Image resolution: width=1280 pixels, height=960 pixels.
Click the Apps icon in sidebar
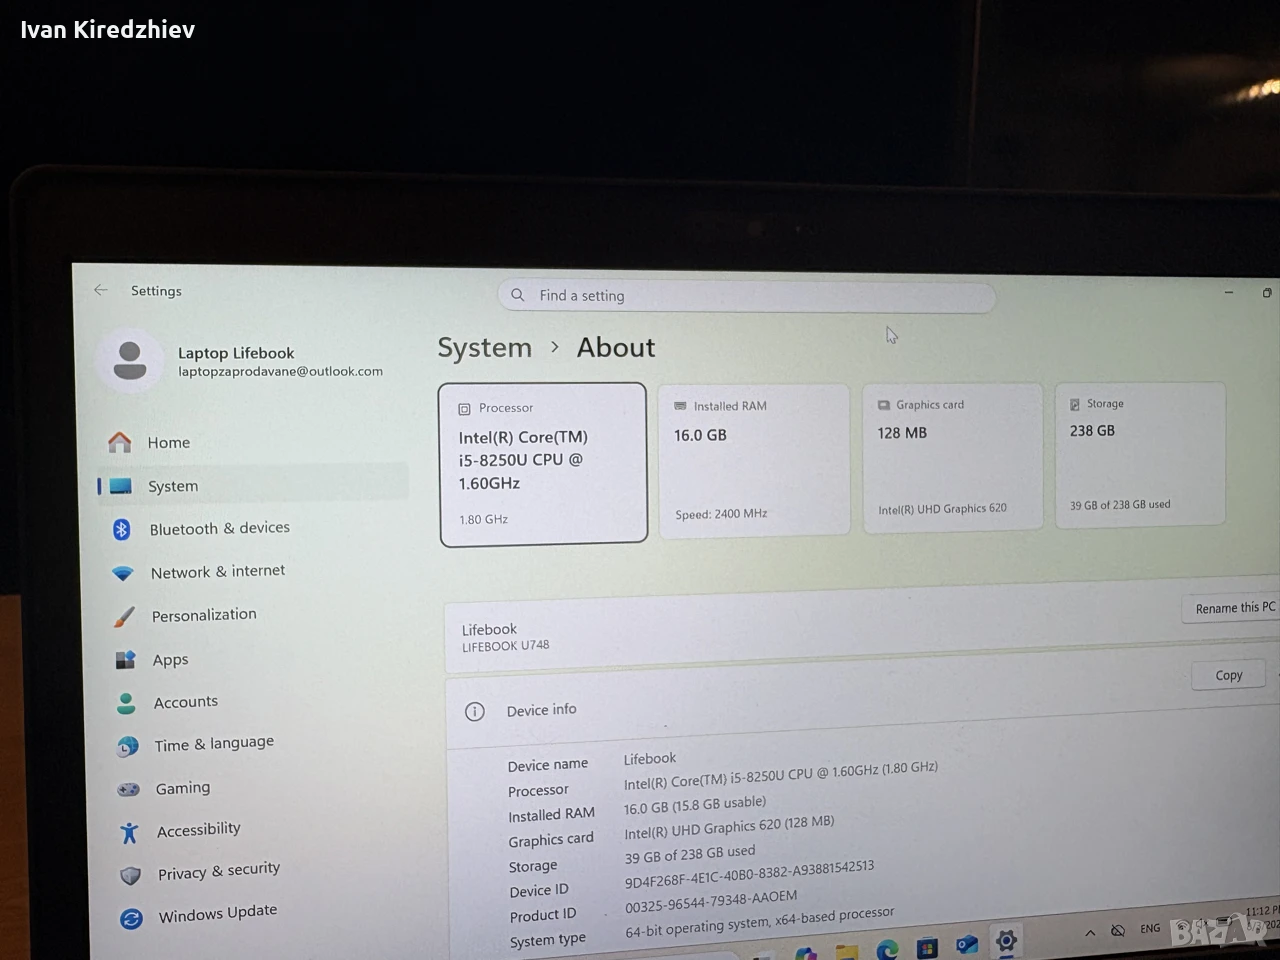(x=125, y=660)
